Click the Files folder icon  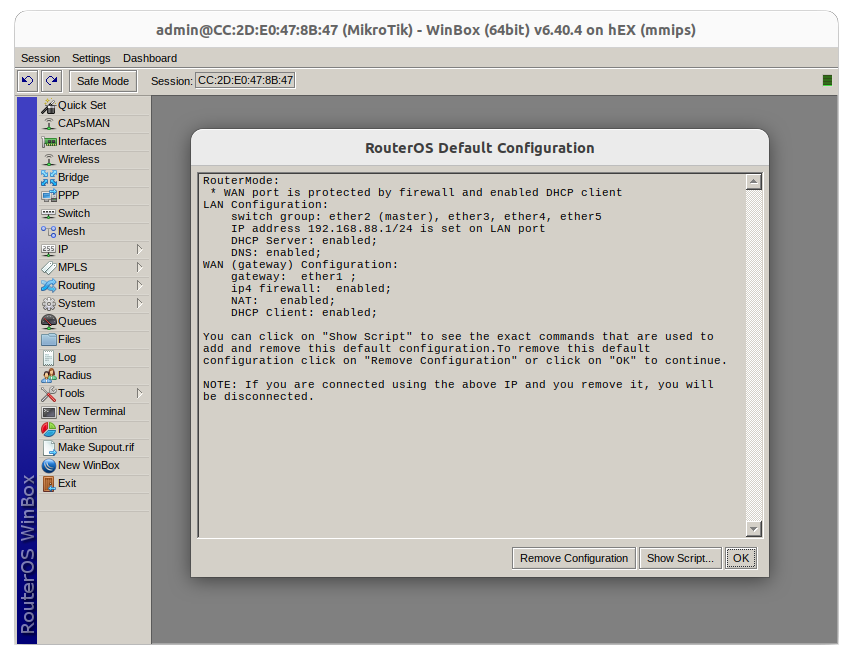tap(49, 340)
